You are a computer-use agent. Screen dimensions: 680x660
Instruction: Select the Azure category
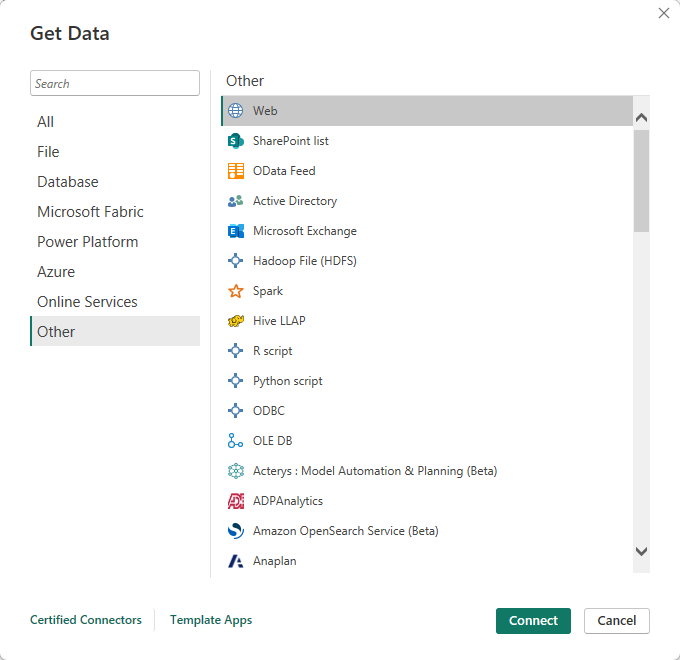[115, 271]
